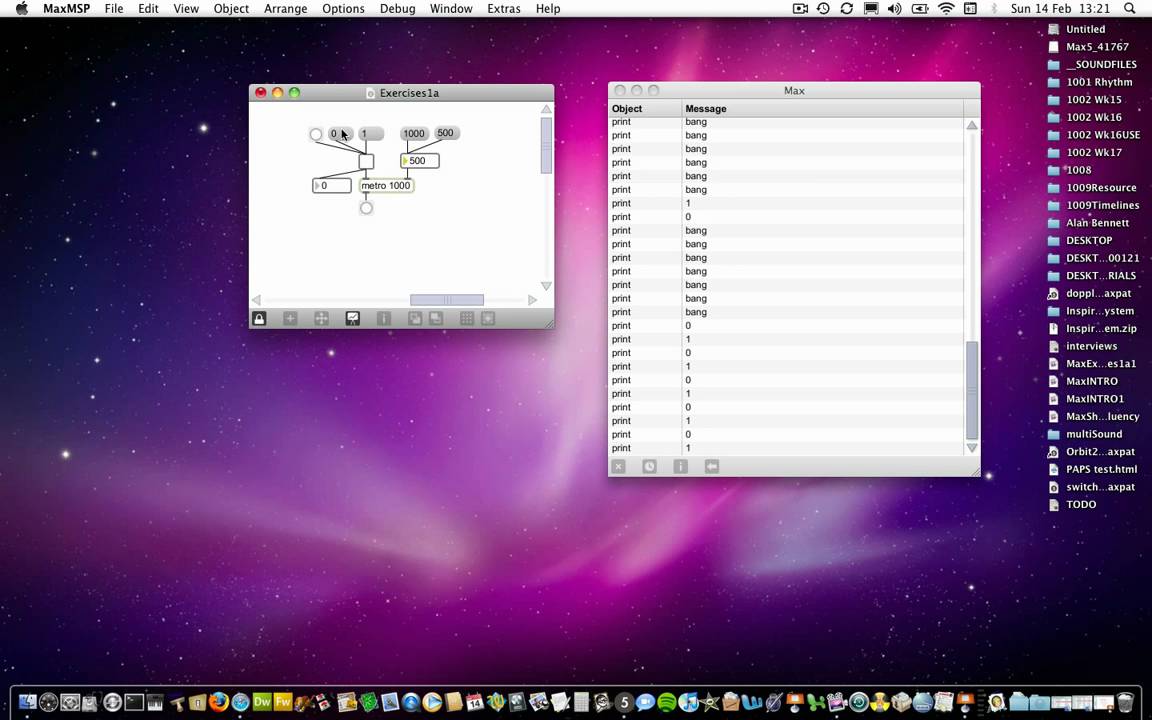Click patcher horizontal scrollbar thumb
The width and height of the screenshot is (1152, 720).
447,300
